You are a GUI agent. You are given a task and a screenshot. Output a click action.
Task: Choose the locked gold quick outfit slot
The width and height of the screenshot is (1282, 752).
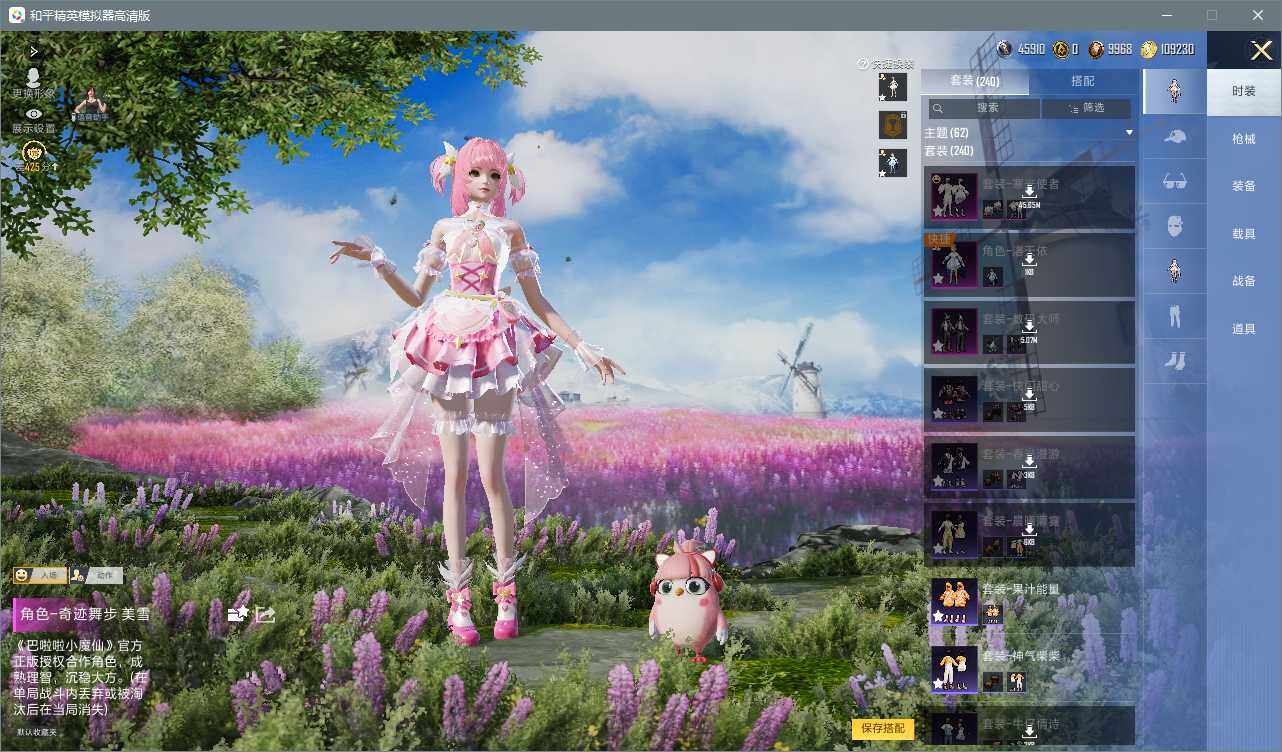(x=892, y=125)
